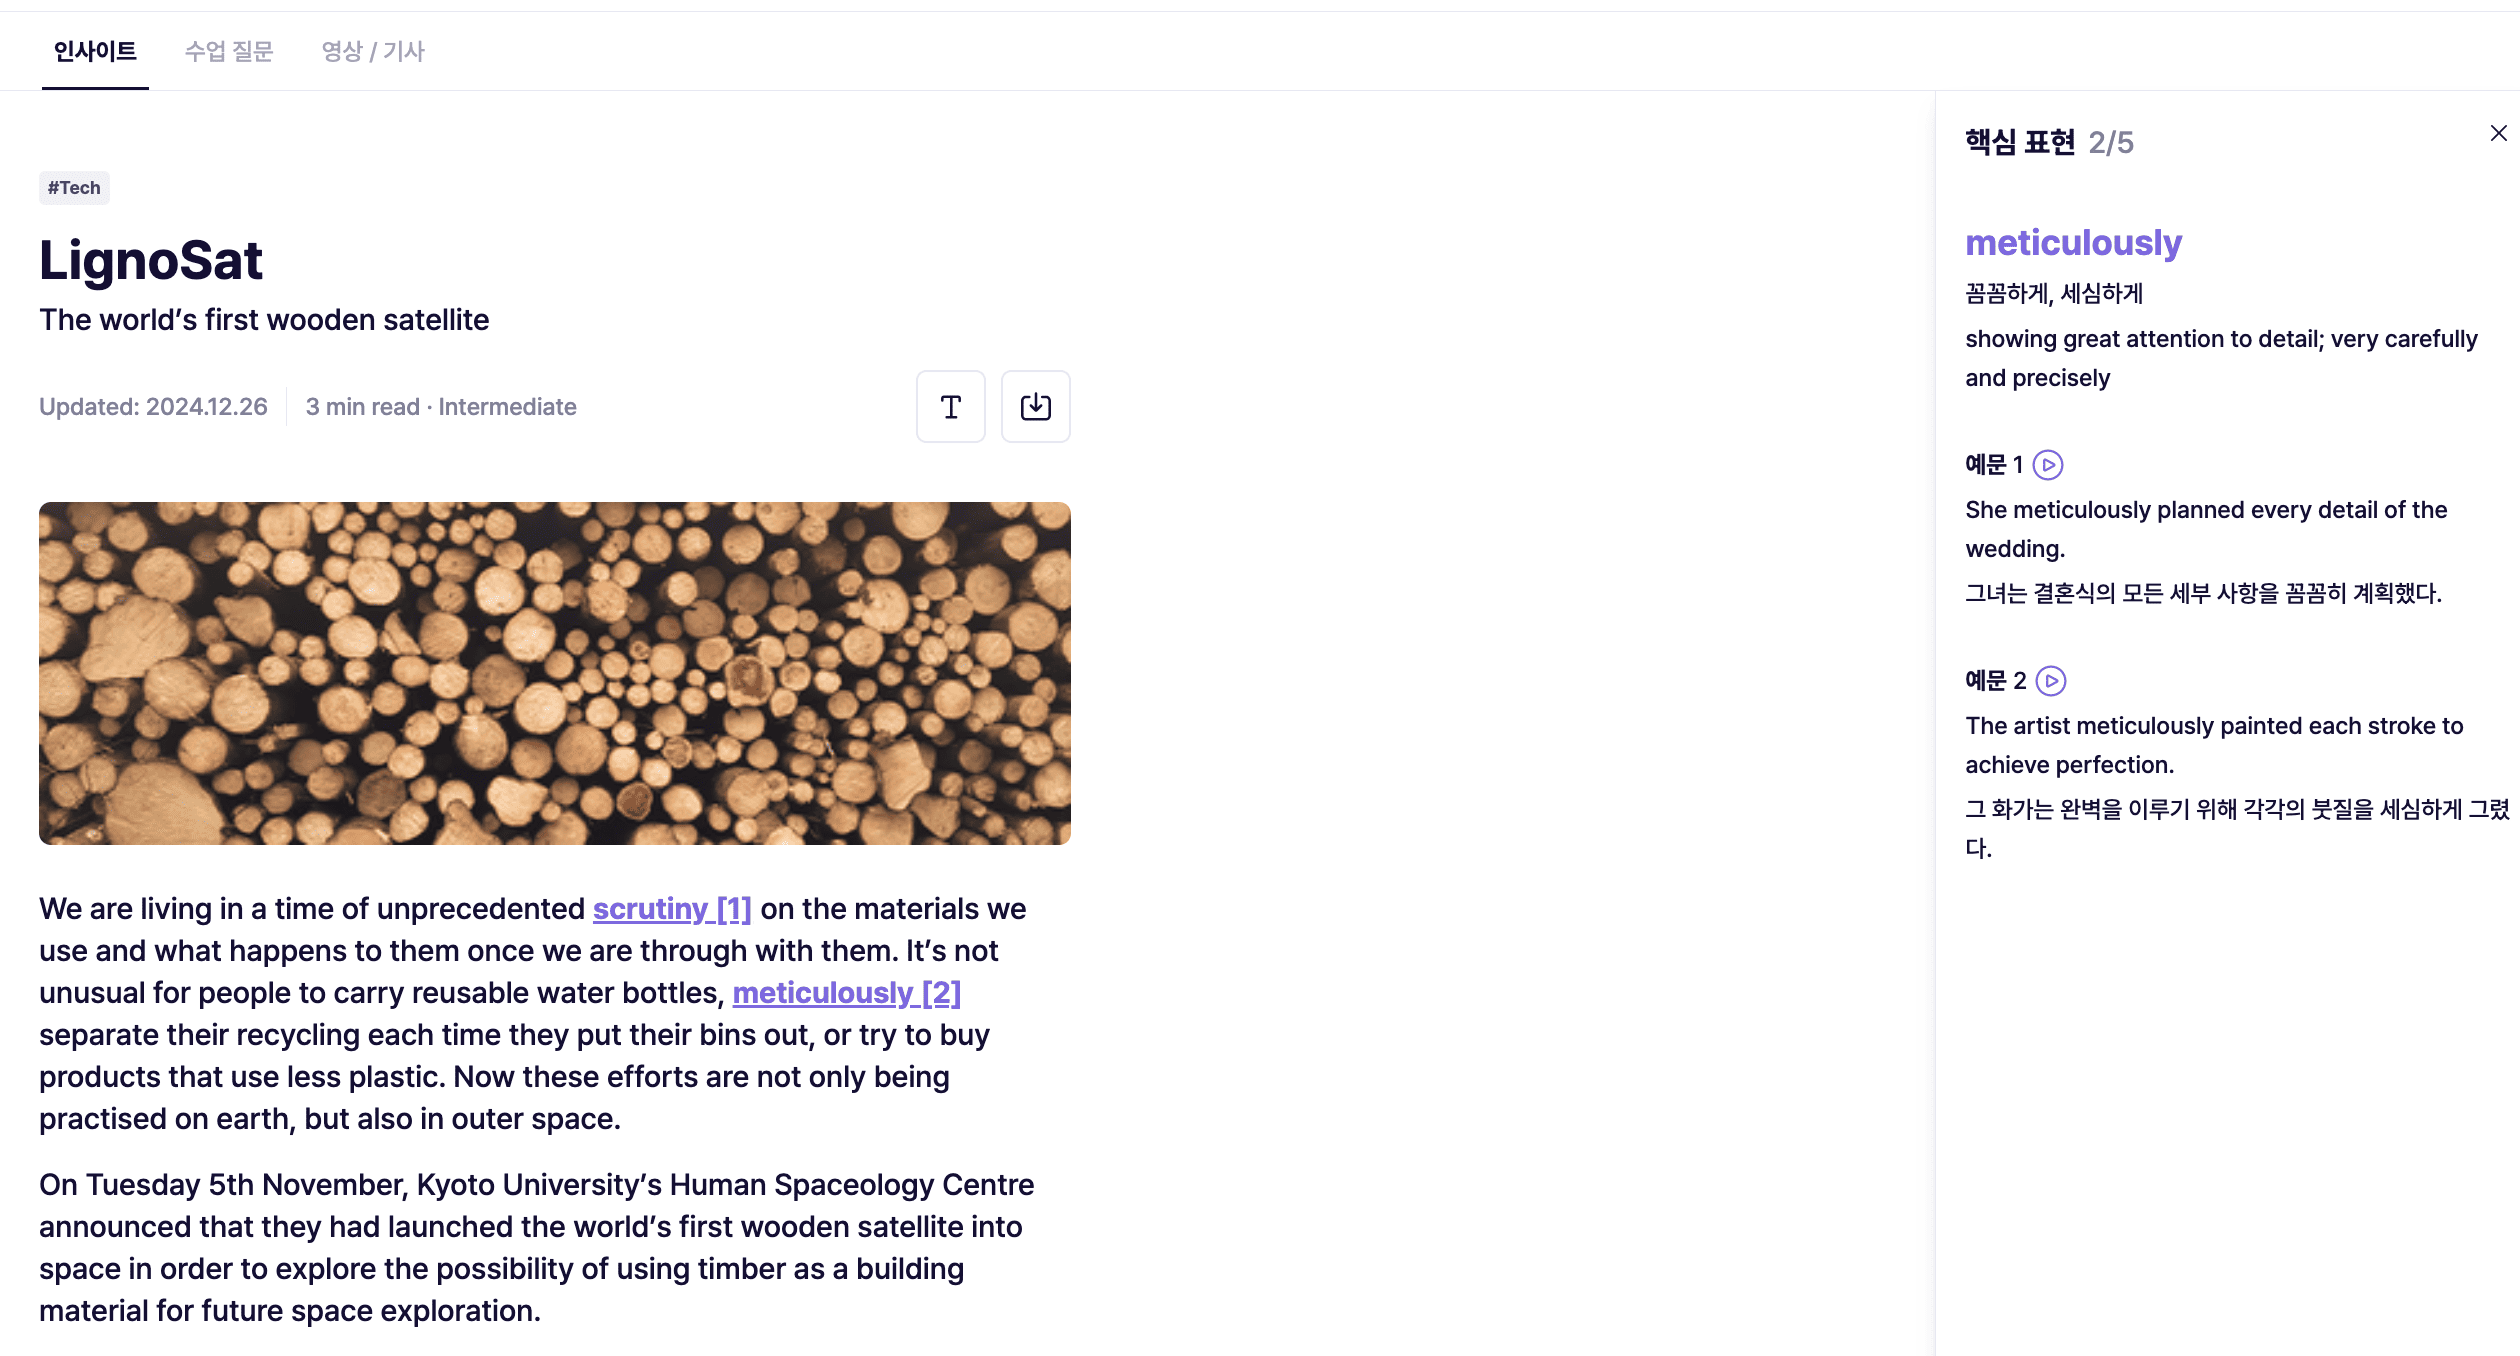This screenshot has width=2520, height=1356.
Task: Click the meticulously heading in side panel
Action: (2073, 243)
